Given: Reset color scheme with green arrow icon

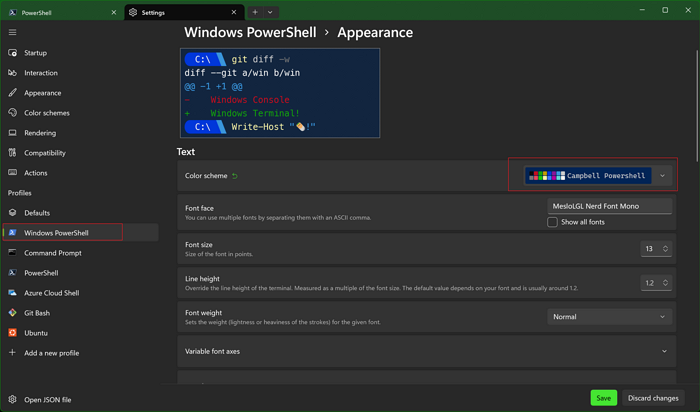Looking at the screenshot, I should point(235,176).
